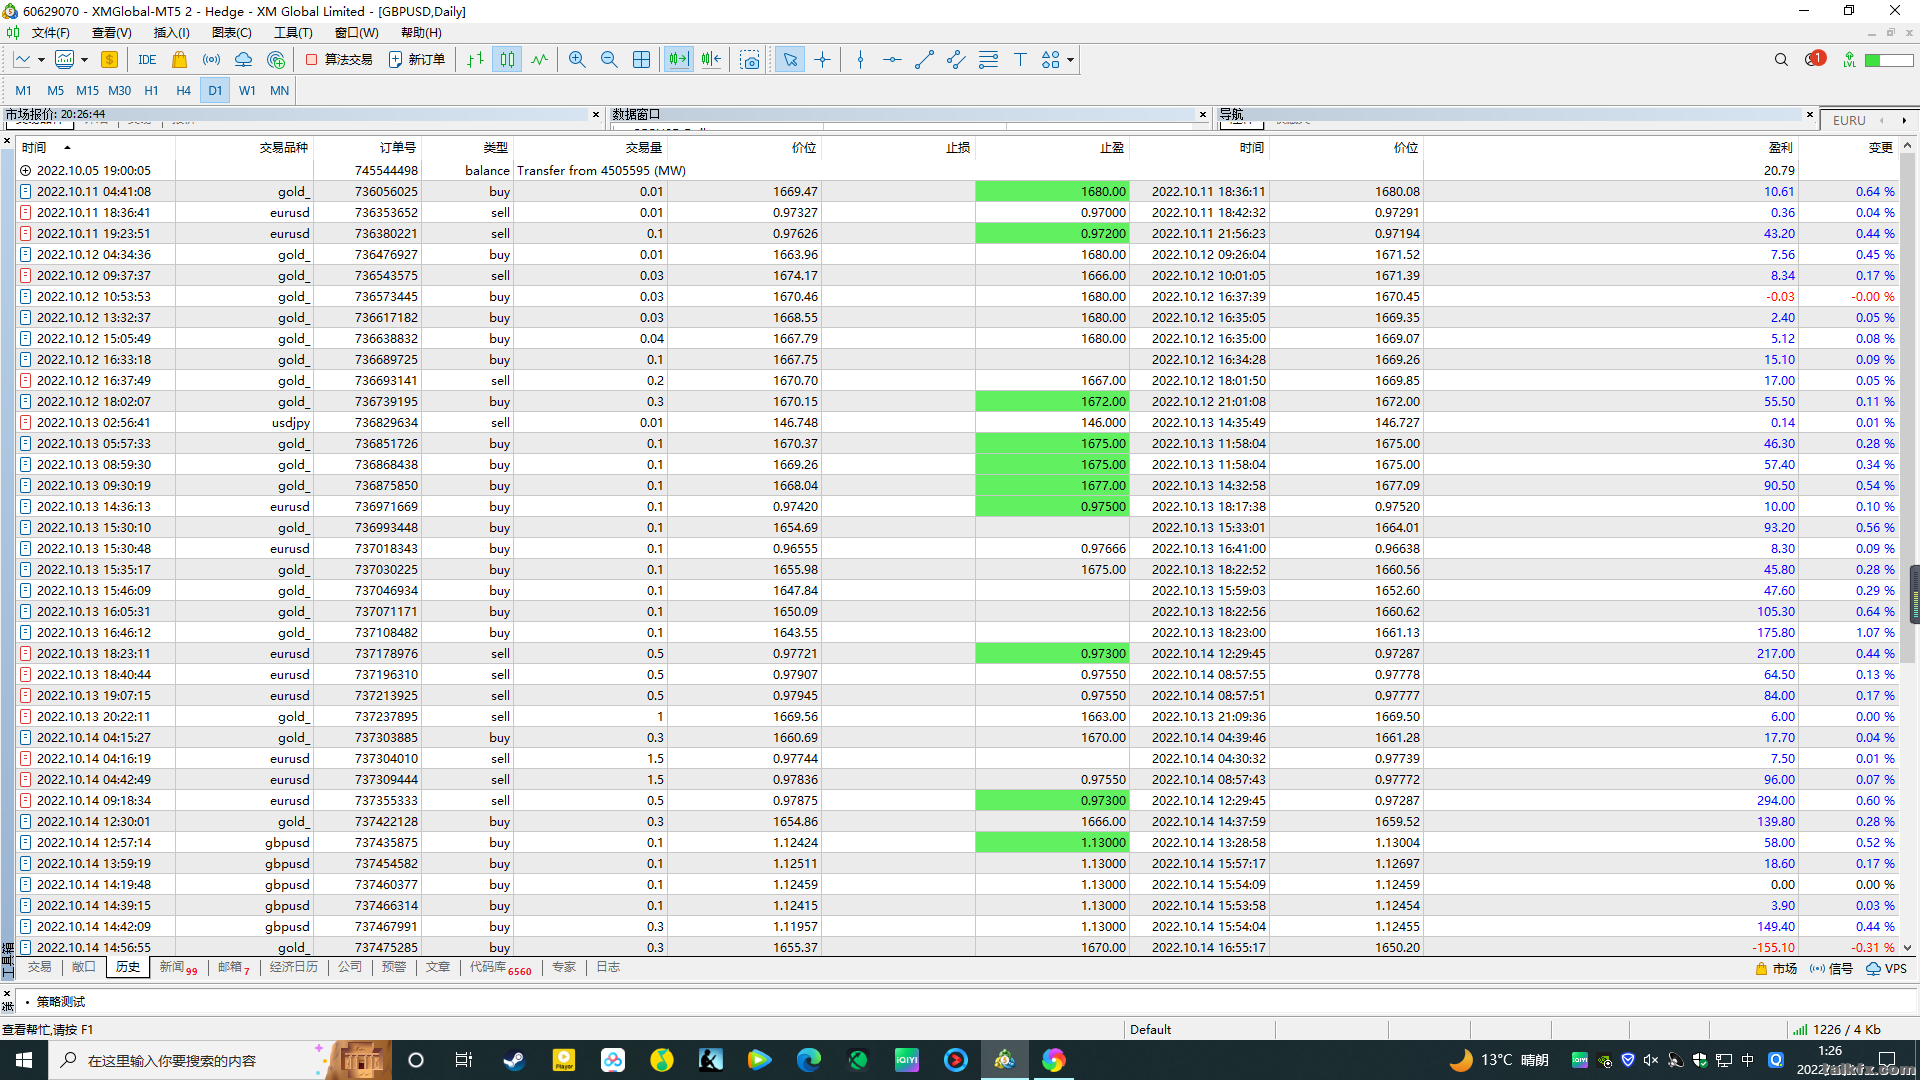The image size is (1920, 1080).
Task: Switch to the 交易 tab
Action: 39,967
